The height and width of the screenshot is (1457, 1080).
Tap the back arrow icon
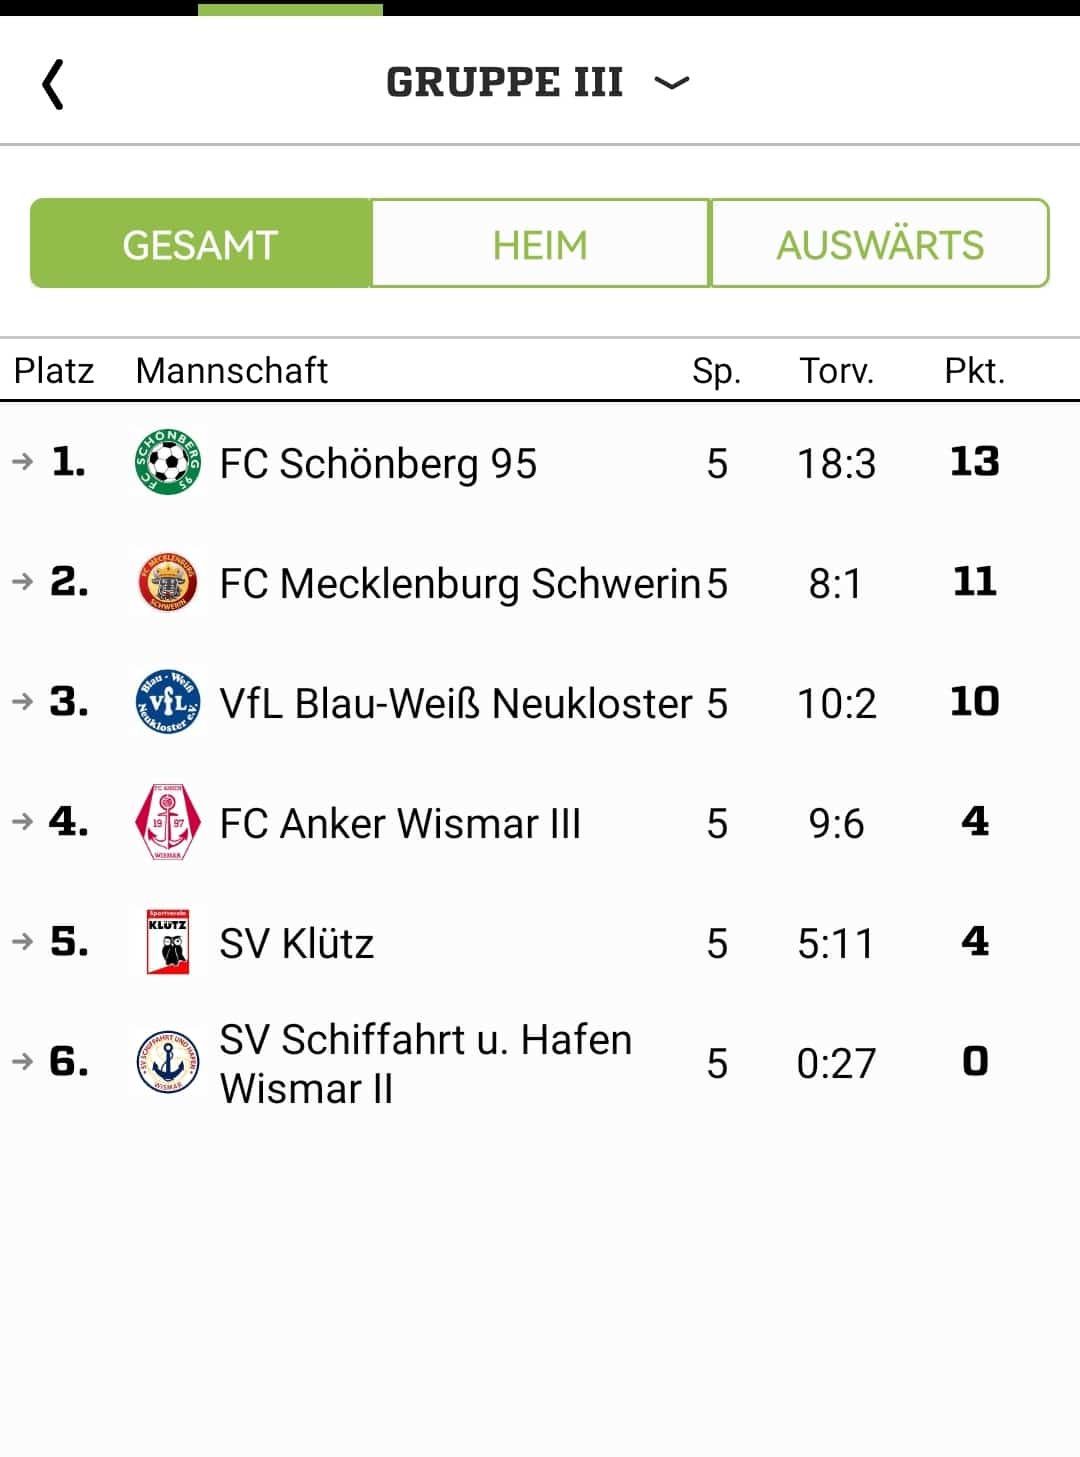(x=53, y=84)
